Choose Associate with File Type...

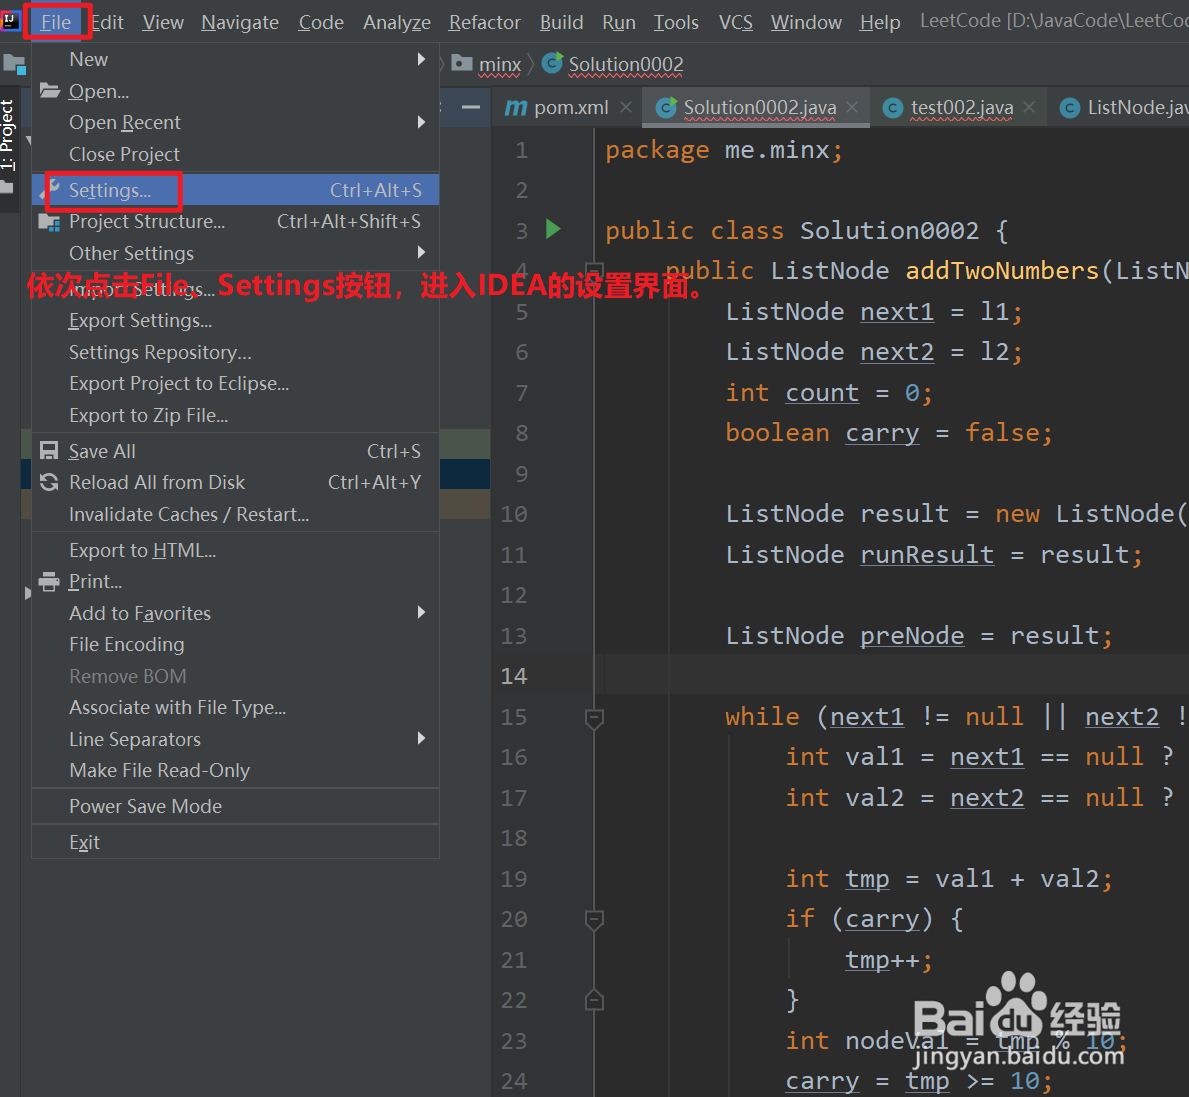tap(235, 707)
